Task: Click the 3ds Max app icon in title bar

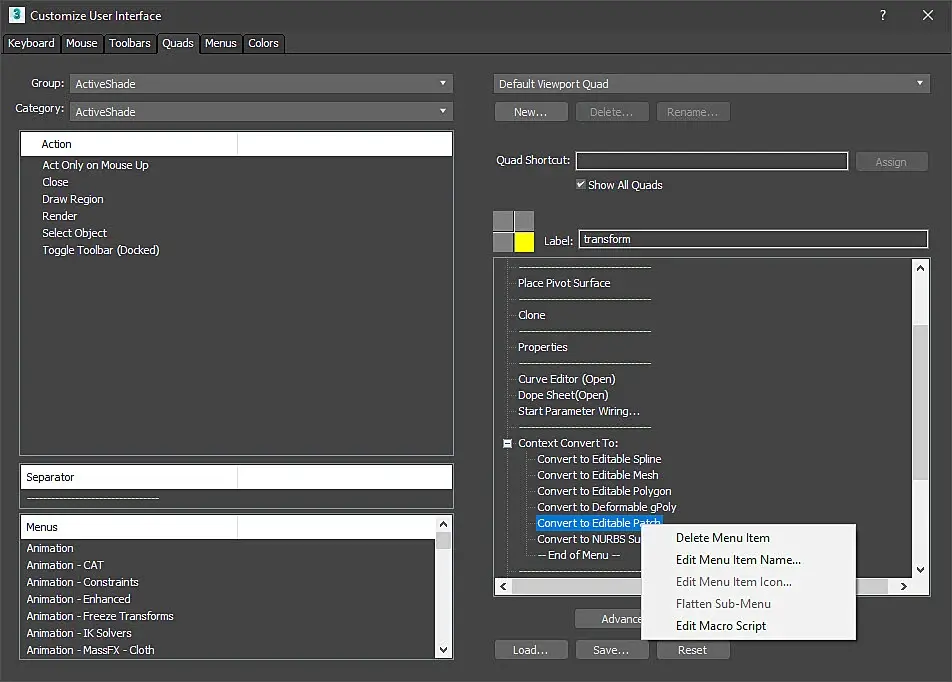Action: (x=15, y=15)
